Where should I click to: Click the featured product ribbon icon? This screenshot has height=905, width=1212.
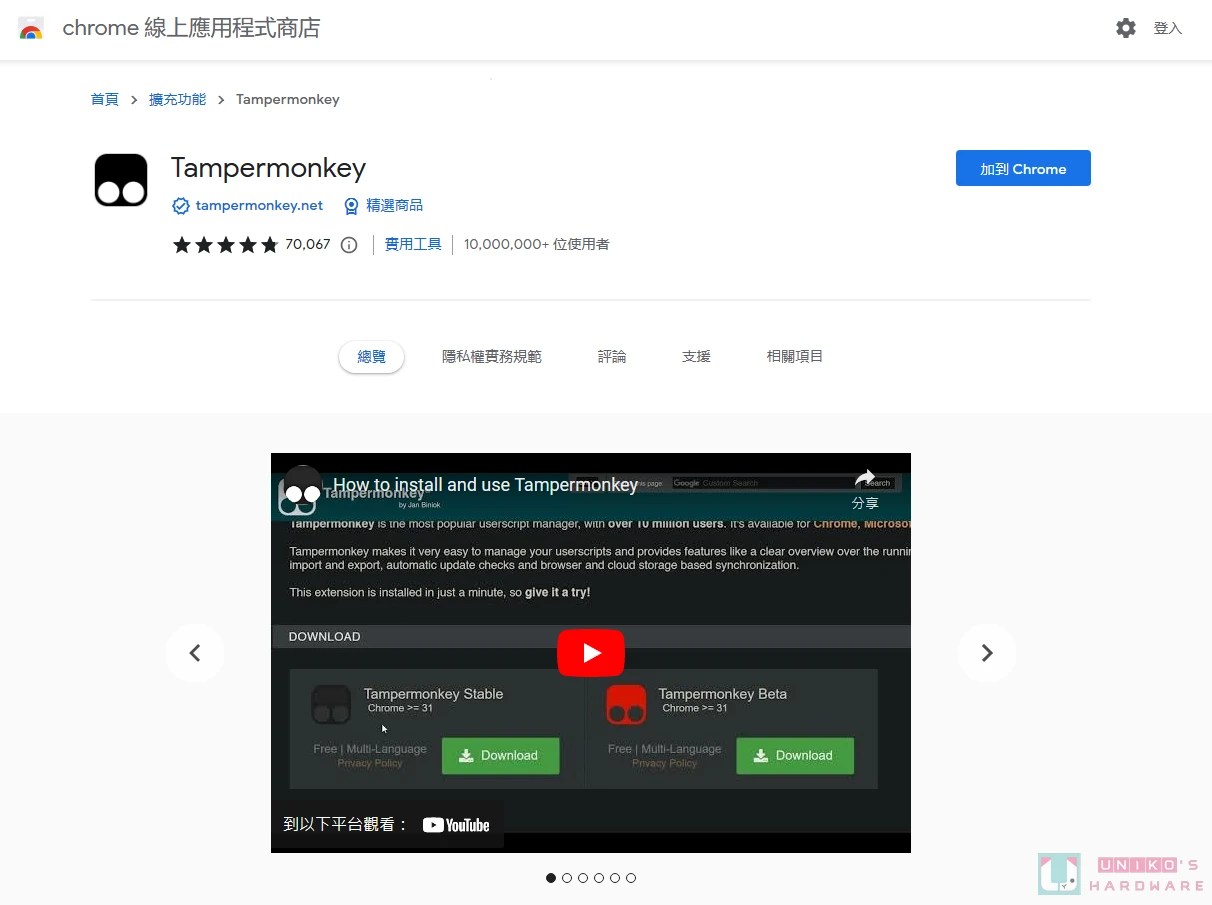351,206
